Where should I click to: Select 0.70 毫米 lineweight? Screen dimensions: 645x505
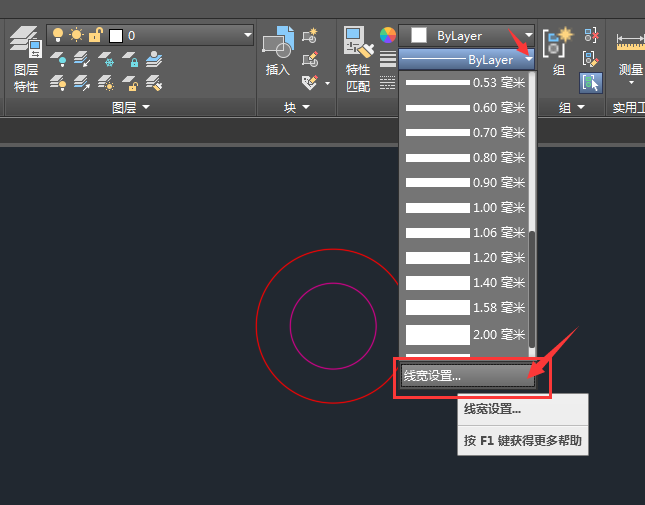[465, 133]
